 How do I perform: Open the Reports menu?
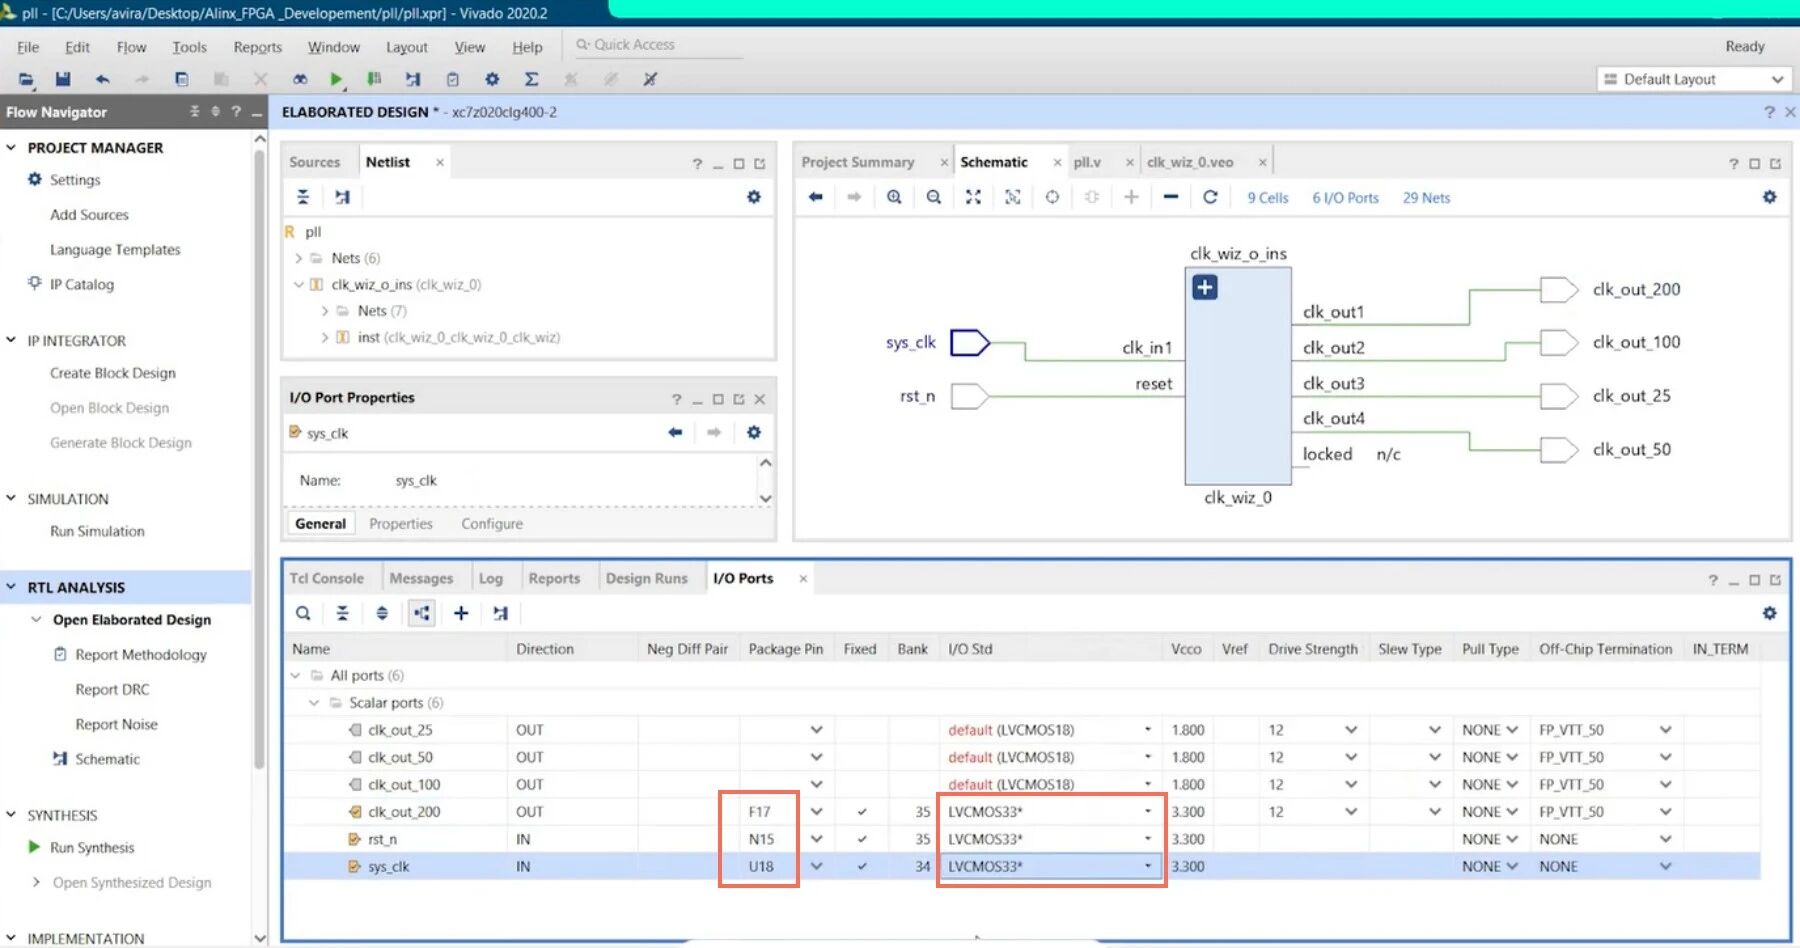[257, 47]
